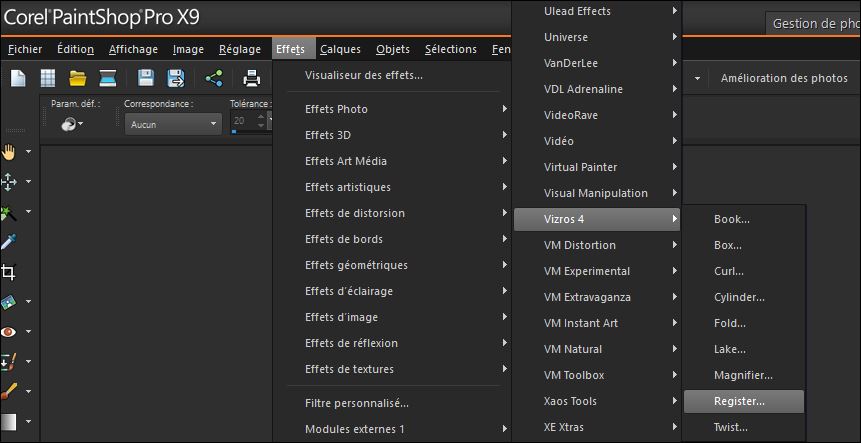This screenshot has height=443, width=861.
Task: Click the Save As floppy-with-arrow icon
Action: pyautogui.click(x=176, y=78)
